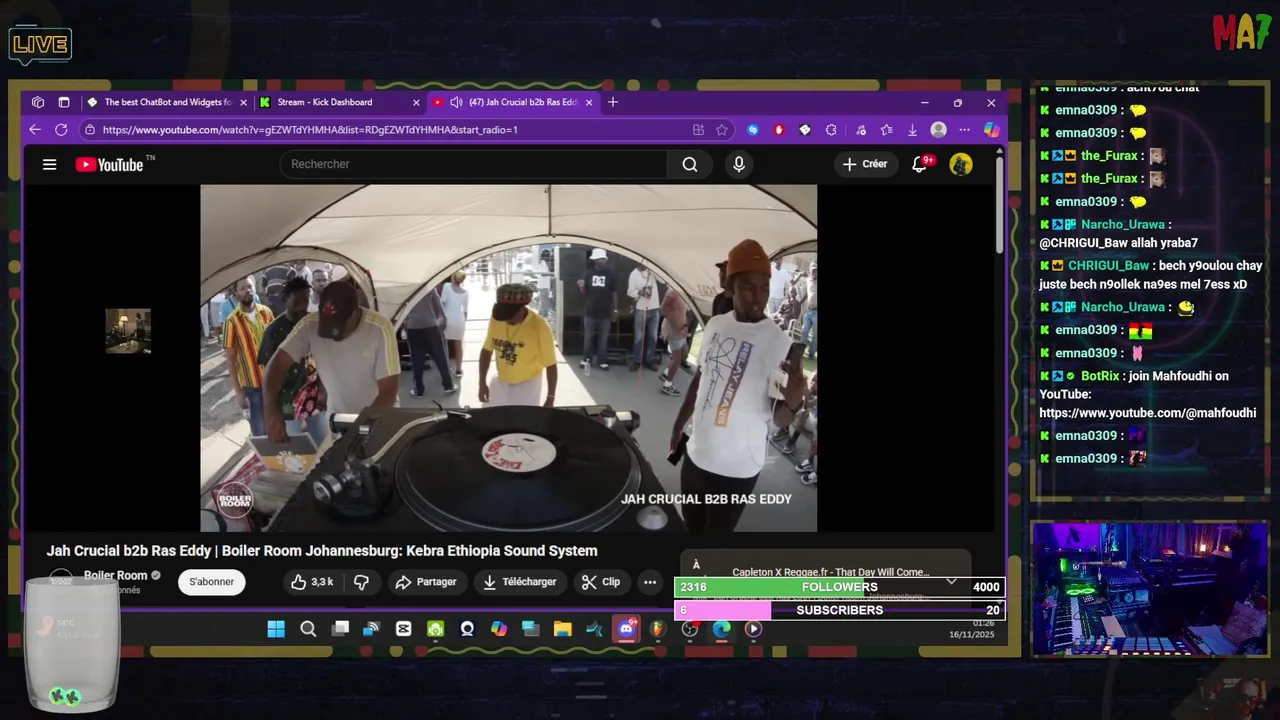
Task: Click the Télécharger download button
Action: tap(519, 582)
